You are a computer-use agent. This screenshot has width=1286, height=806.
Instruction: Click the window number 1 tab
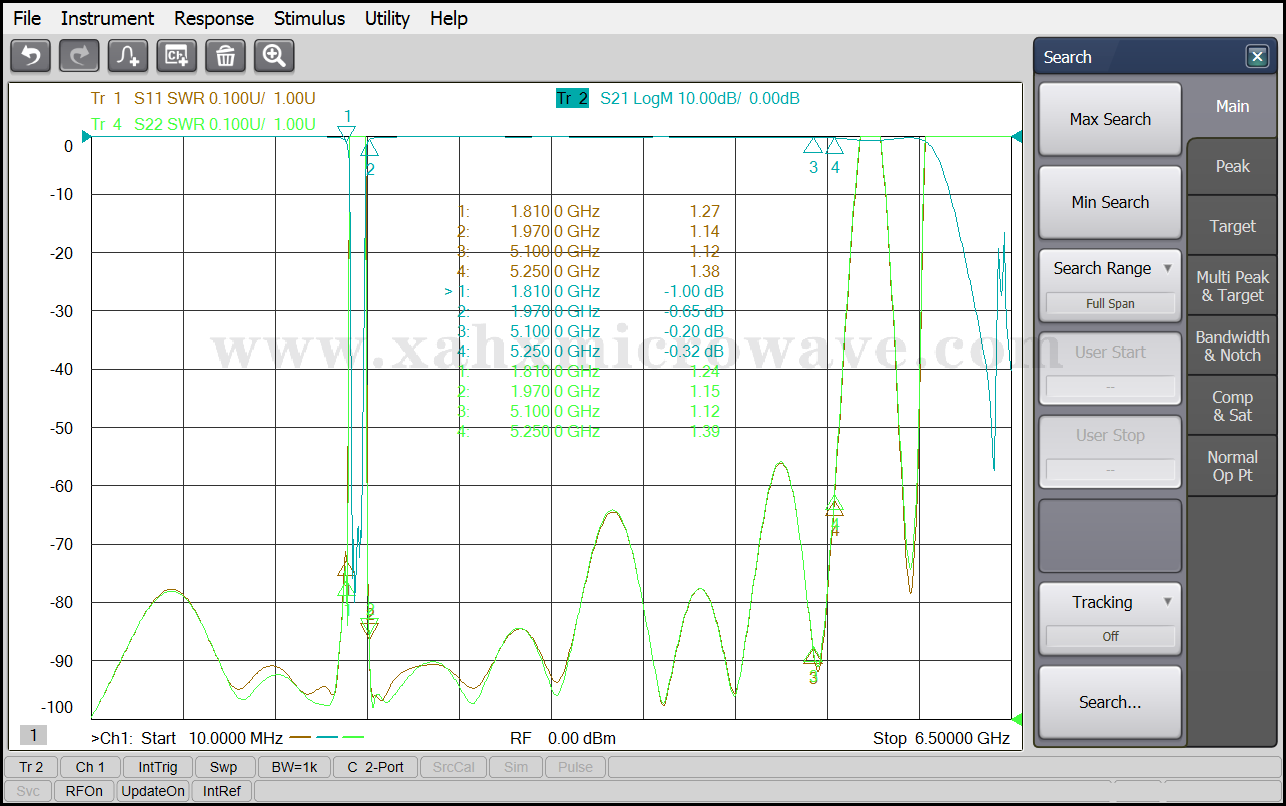[33, 736]
